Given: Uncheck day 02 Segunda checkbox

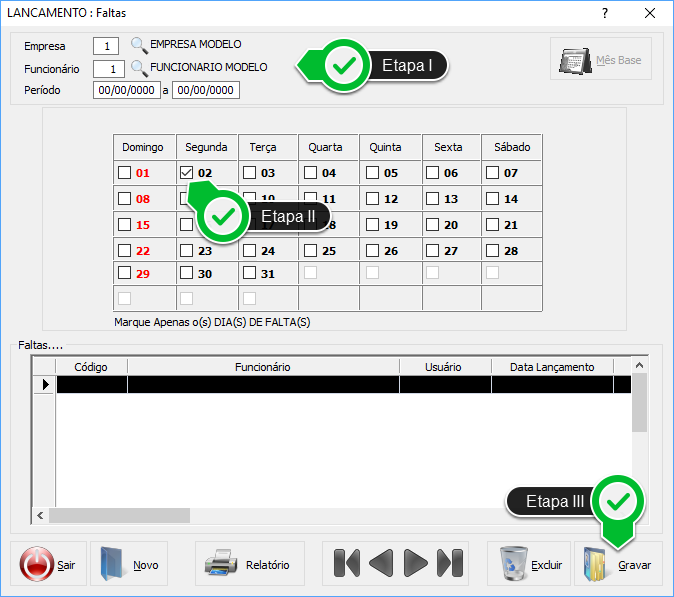Looking at the screenshot, I should [187, 172].
